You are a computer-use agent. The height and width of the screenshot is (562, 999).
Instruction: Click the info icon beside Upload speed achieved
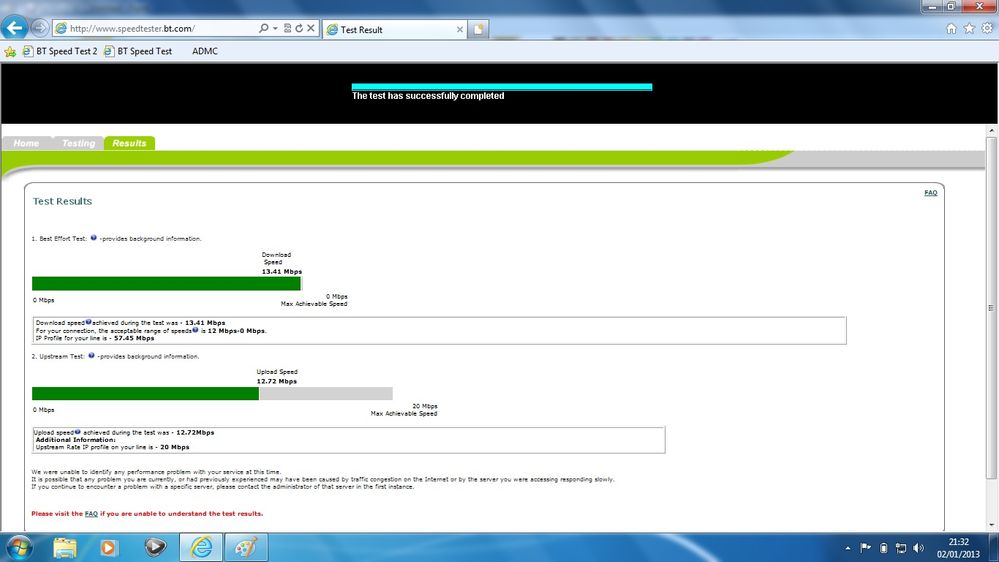tap(78, 431)
